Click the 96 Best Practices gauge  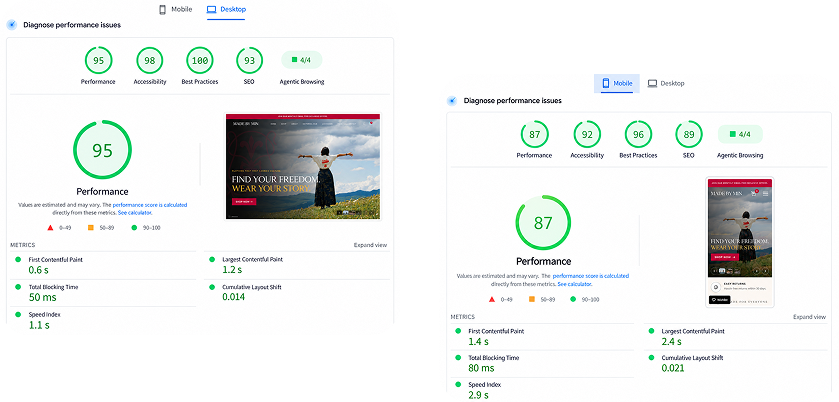(x=638, y=134)
